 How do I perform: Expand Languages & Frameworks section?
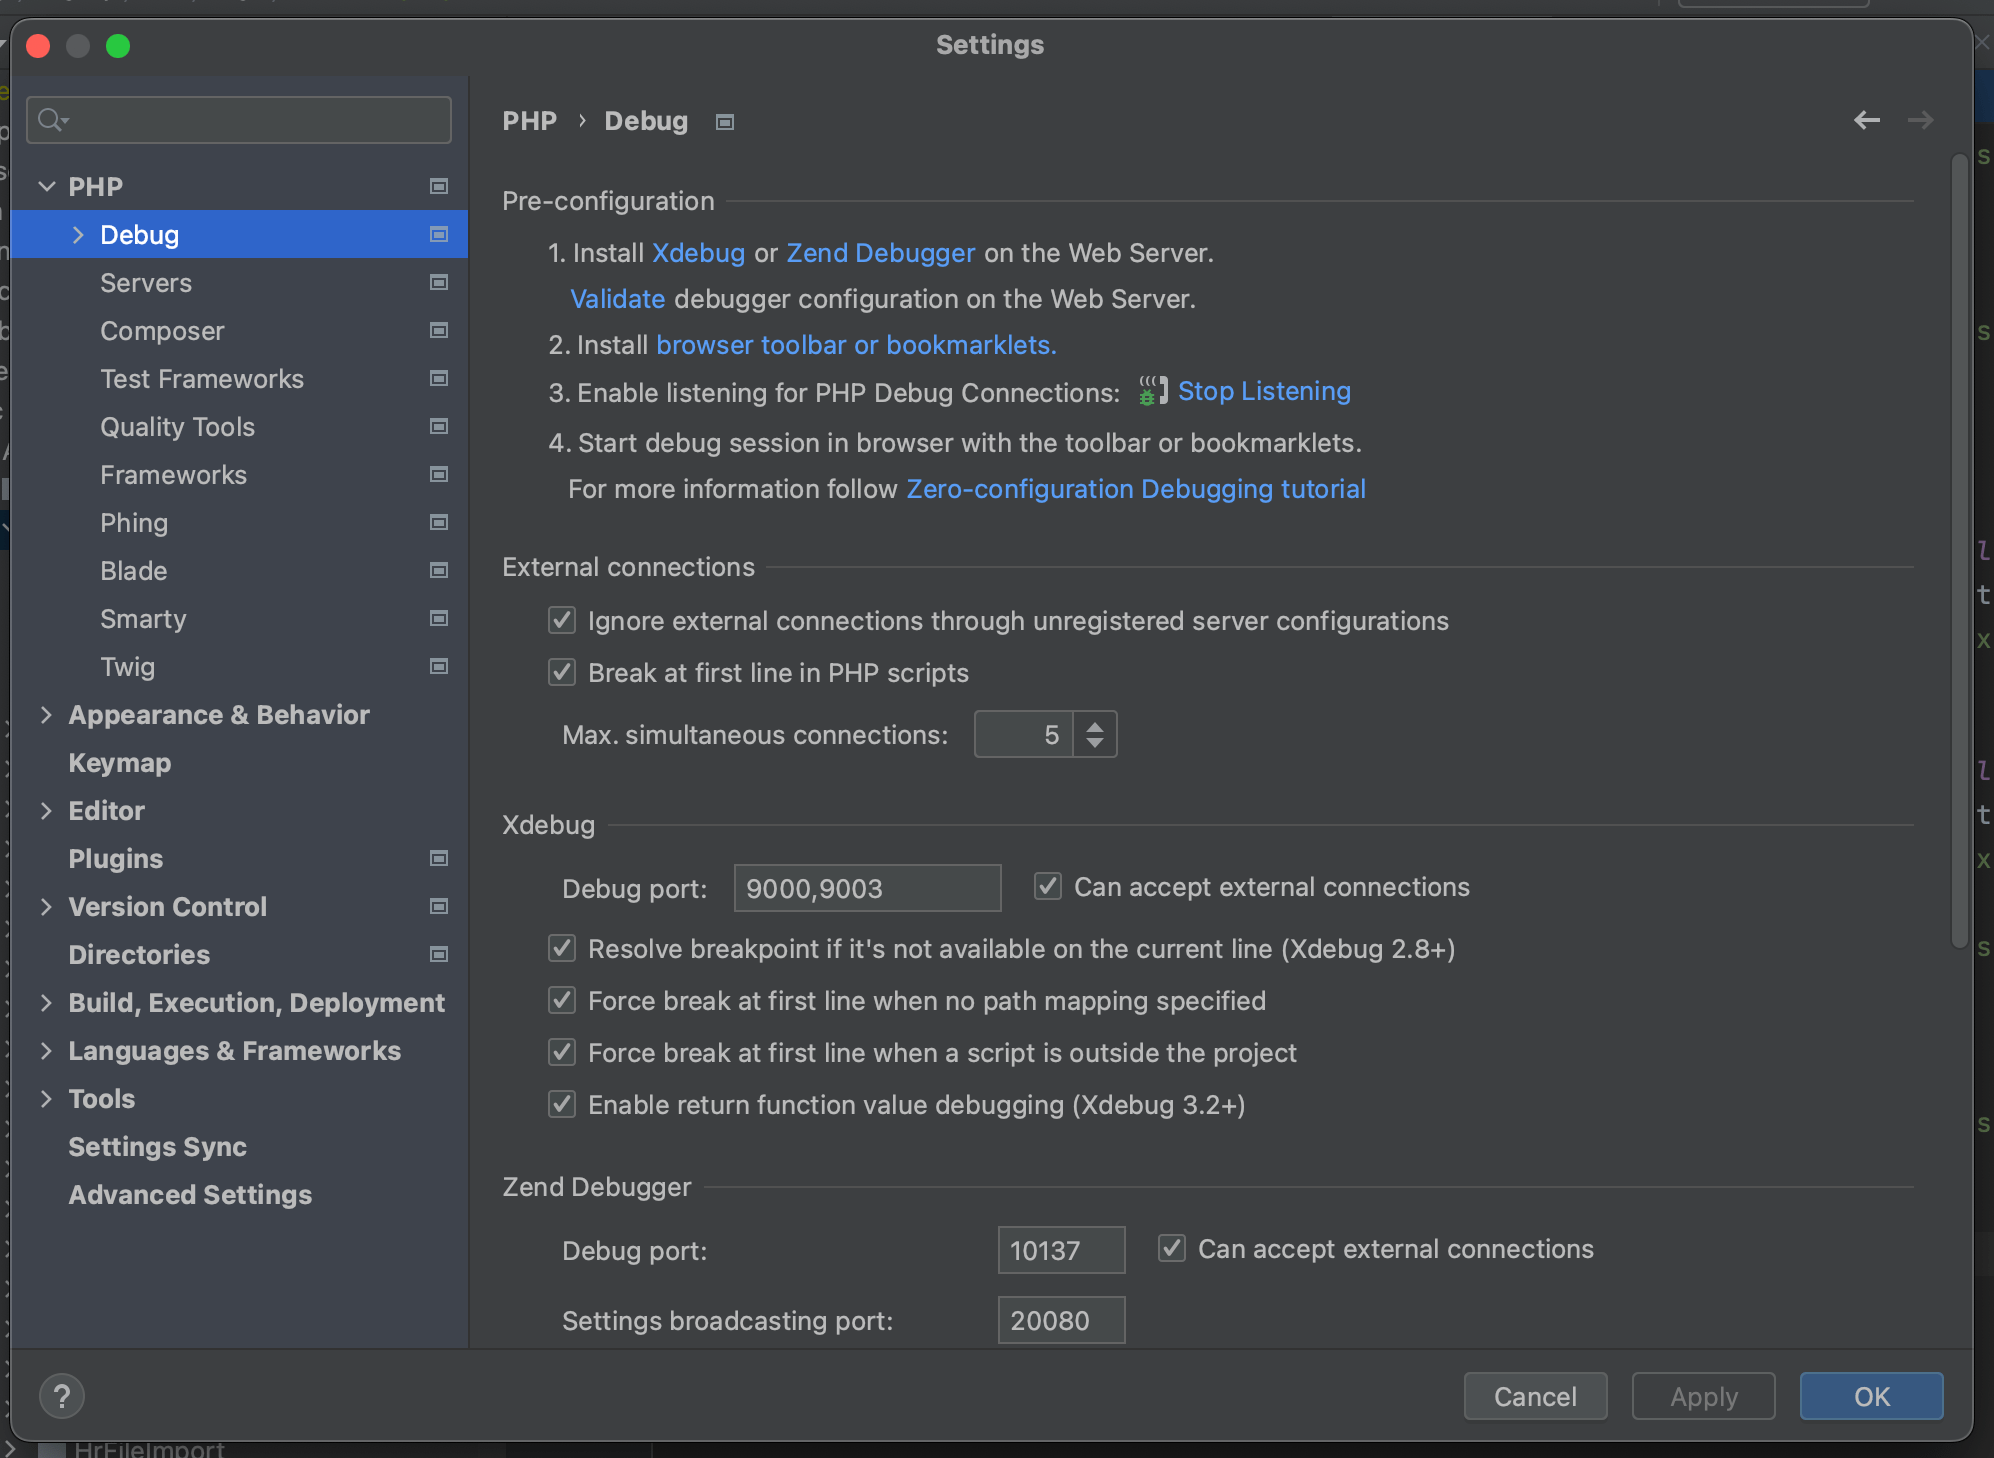point(46,1051)
